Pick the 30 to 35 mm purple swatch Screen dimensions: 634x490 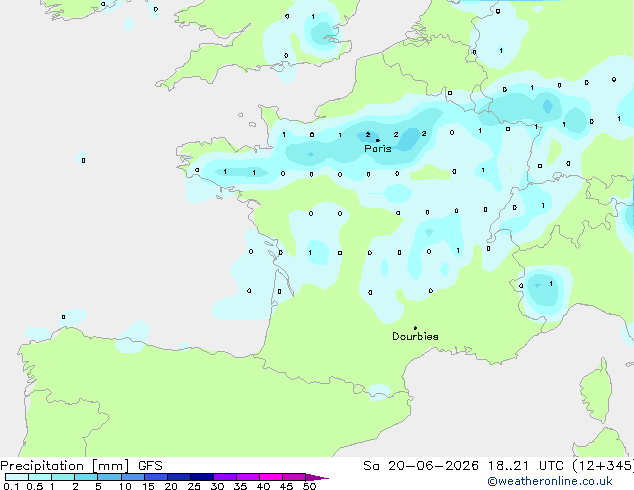tap(225, 477)
